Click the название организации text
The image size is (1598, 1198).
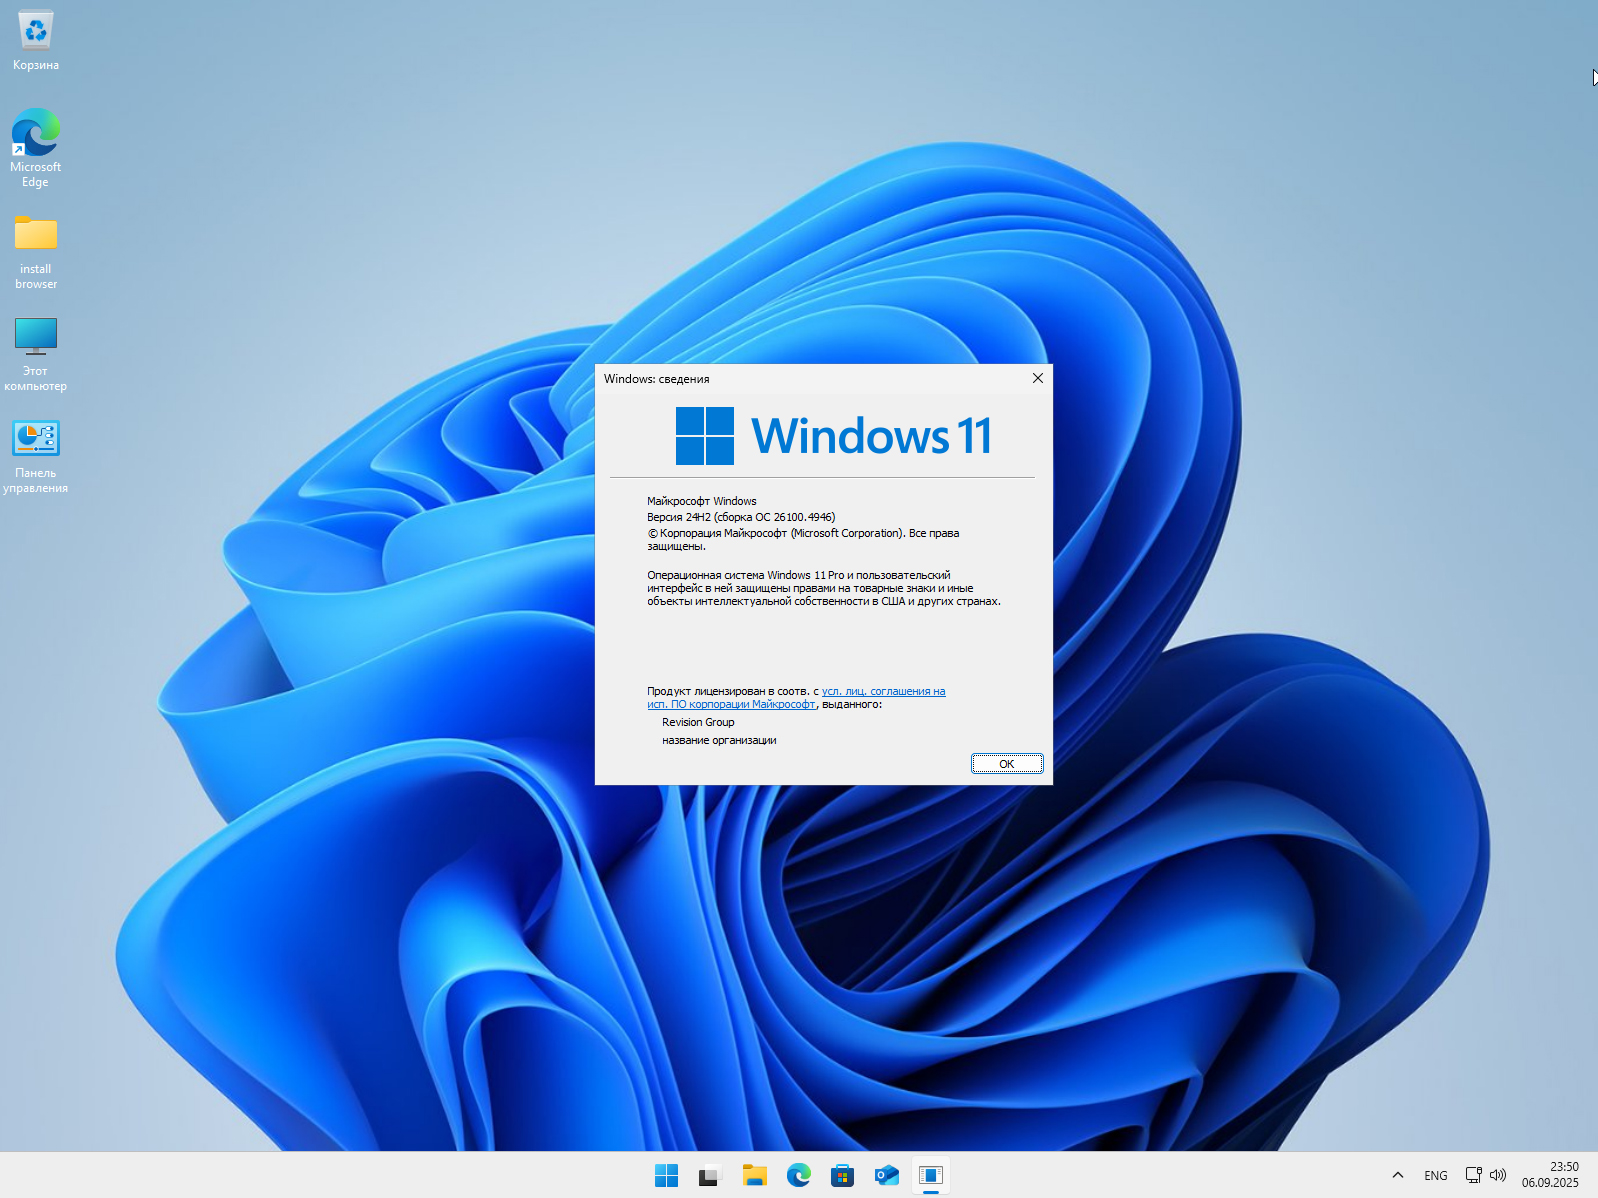point(719,740)
